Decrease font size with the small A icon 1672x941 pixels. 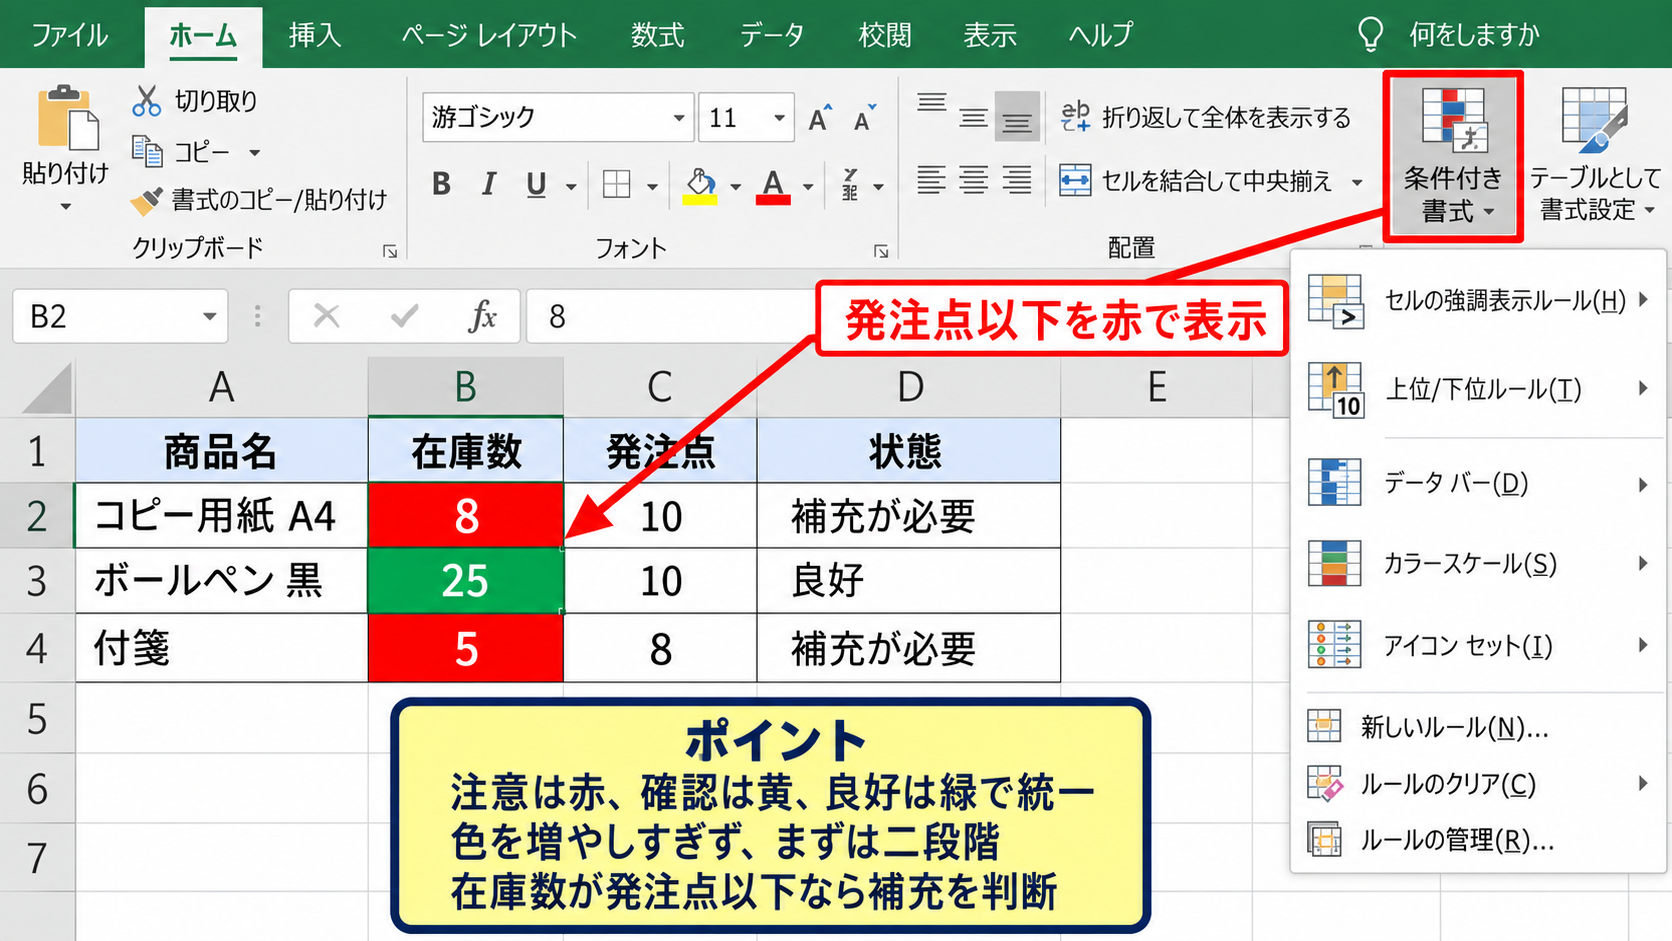(865, 118)
